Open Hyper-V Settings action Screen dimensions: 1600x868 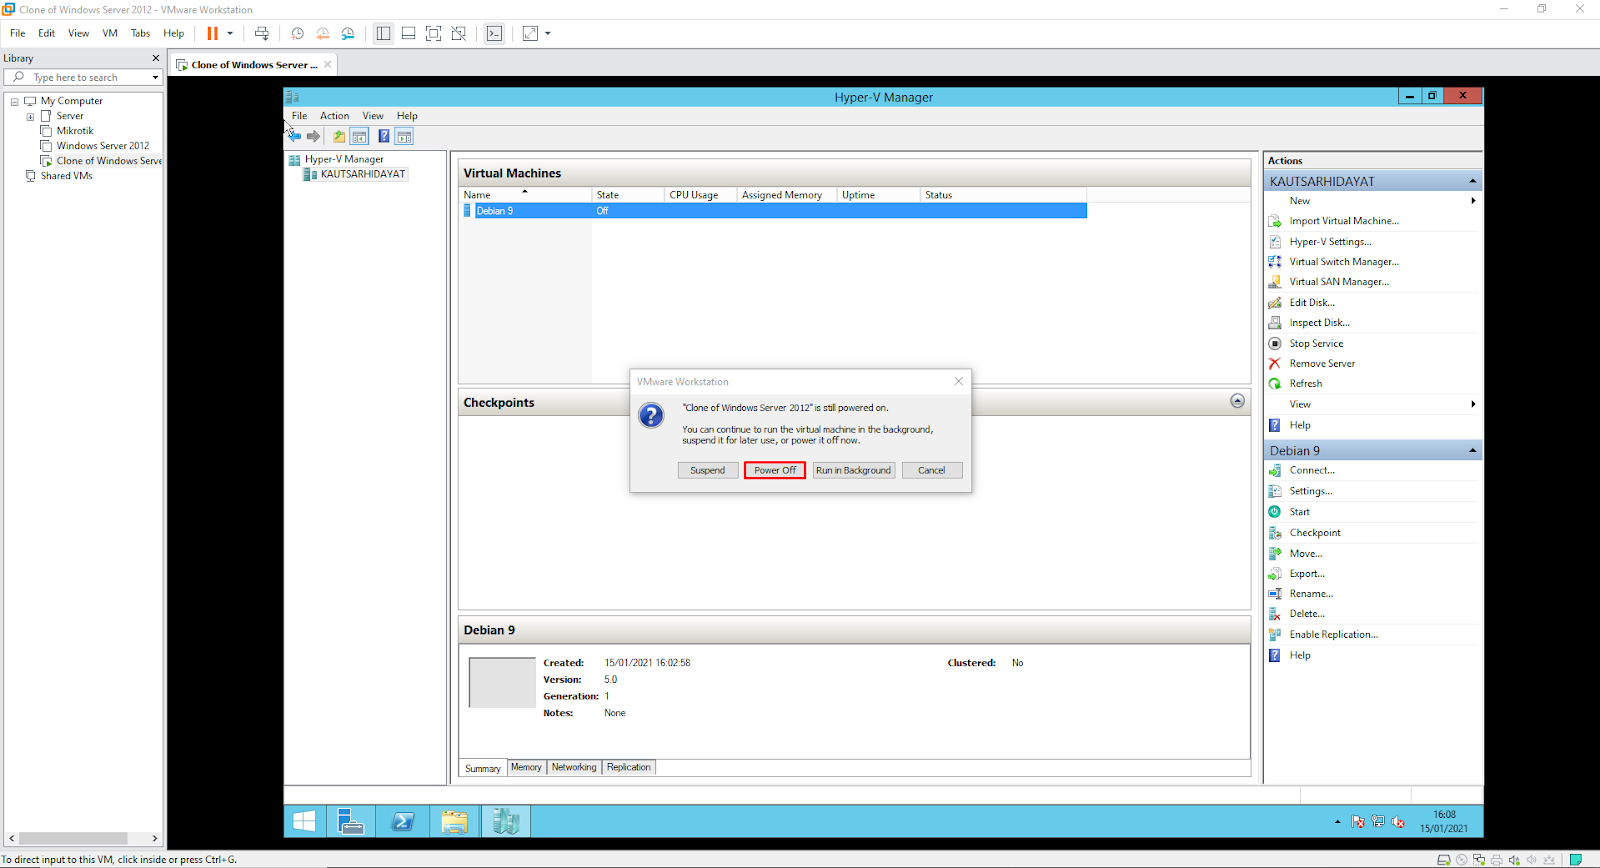(x=1330, y=242)
